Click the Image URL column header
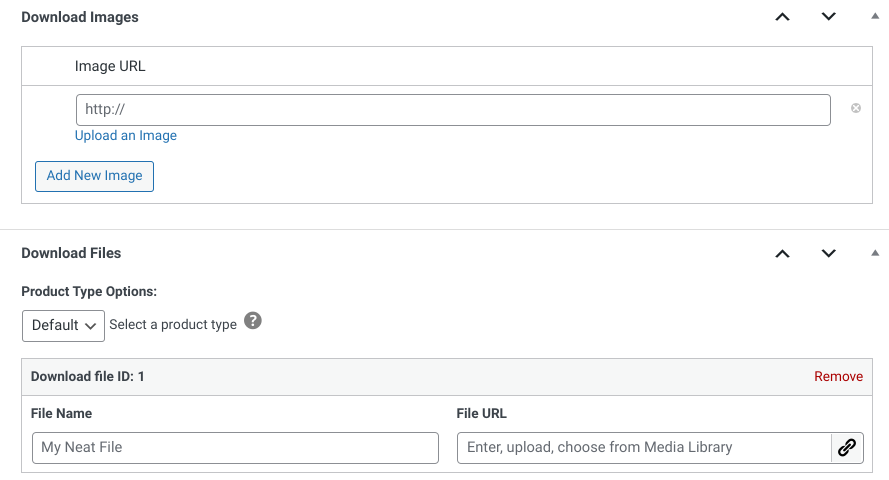The image size is (889, 480). click(x=110, y=66)
